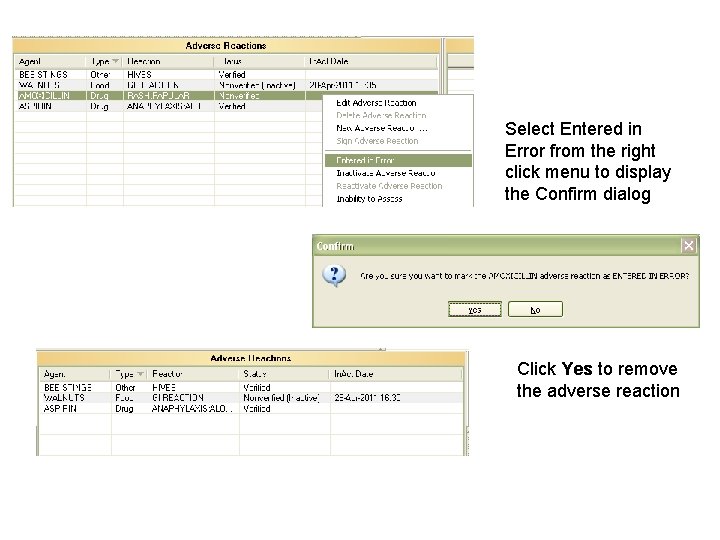Screen dimensions: 720x540
Task: Open Type column sort arrow in upper table
Action: point(115,61)
